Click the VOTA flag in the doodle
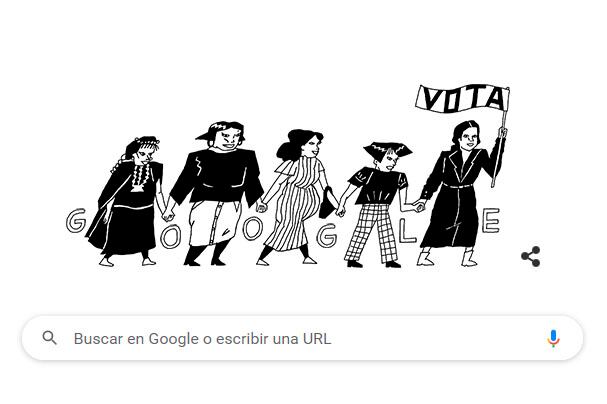This screenshot has width=607, height=404. [x=463, y=98]
